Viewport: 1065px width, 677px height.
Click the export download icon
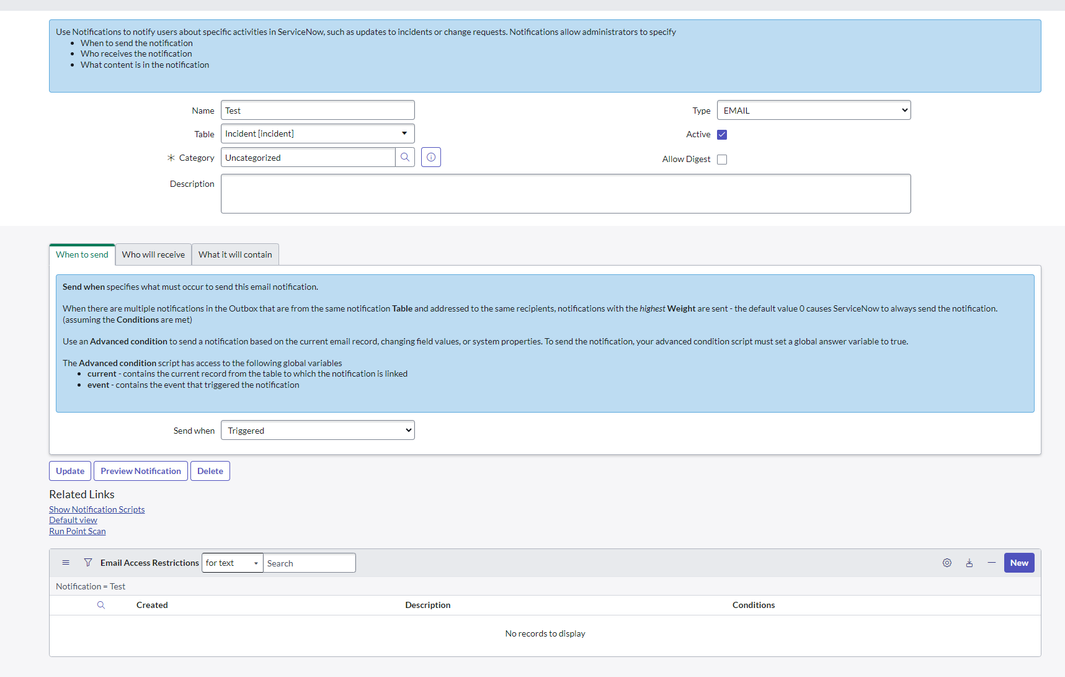tap(969, 563)
